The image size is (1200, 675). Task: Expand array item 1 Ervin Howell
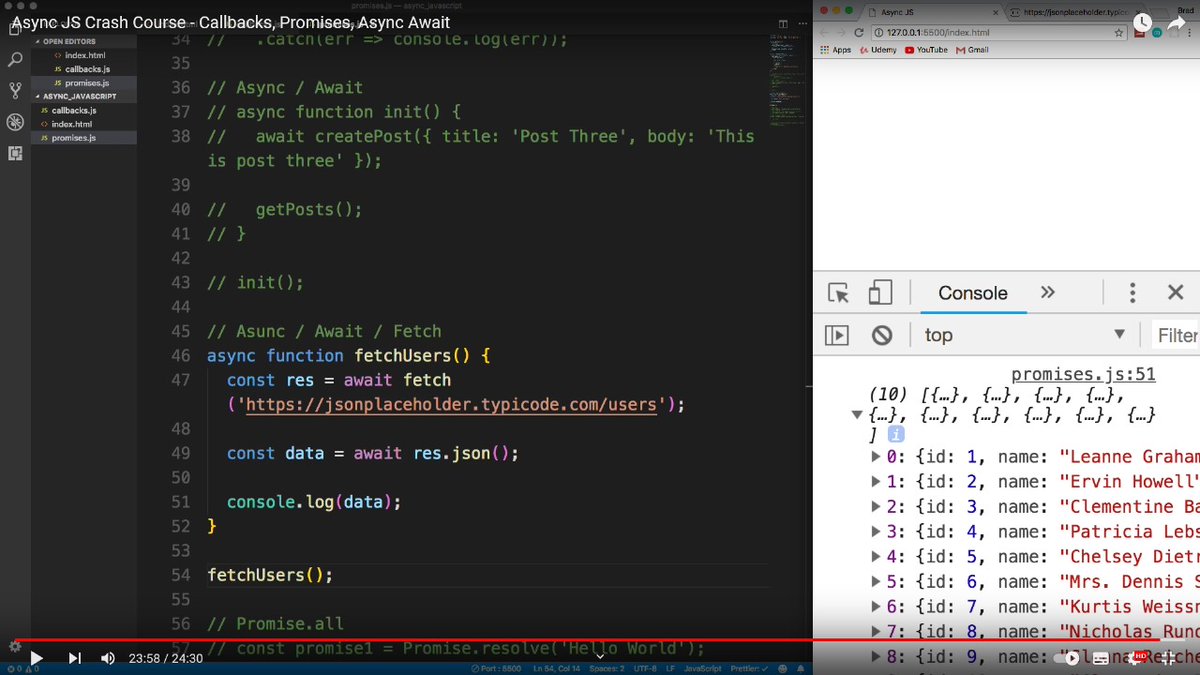coord(877,482)
